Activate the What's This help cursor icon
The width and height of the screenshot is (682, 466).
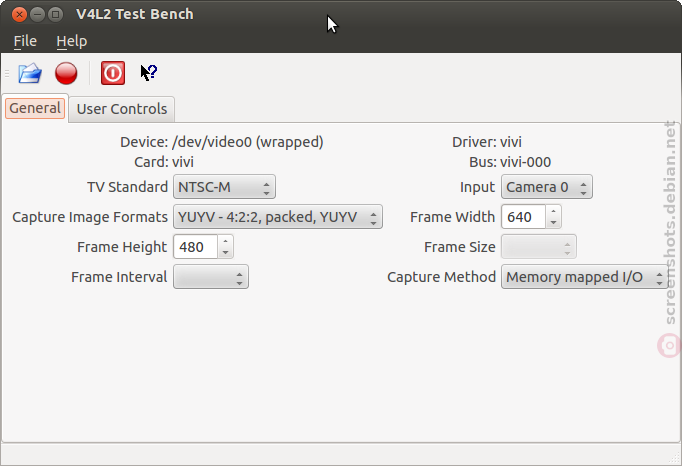(149, 73)
